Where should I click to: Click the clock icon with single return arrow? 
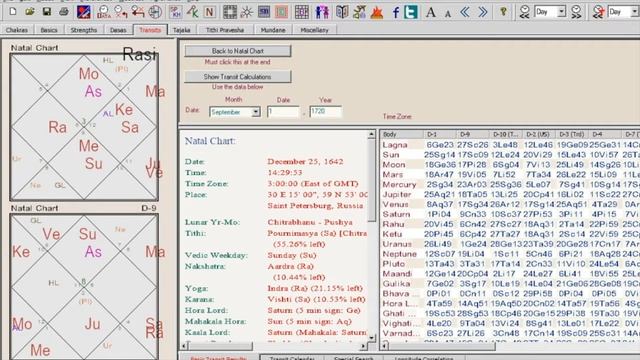121,12
